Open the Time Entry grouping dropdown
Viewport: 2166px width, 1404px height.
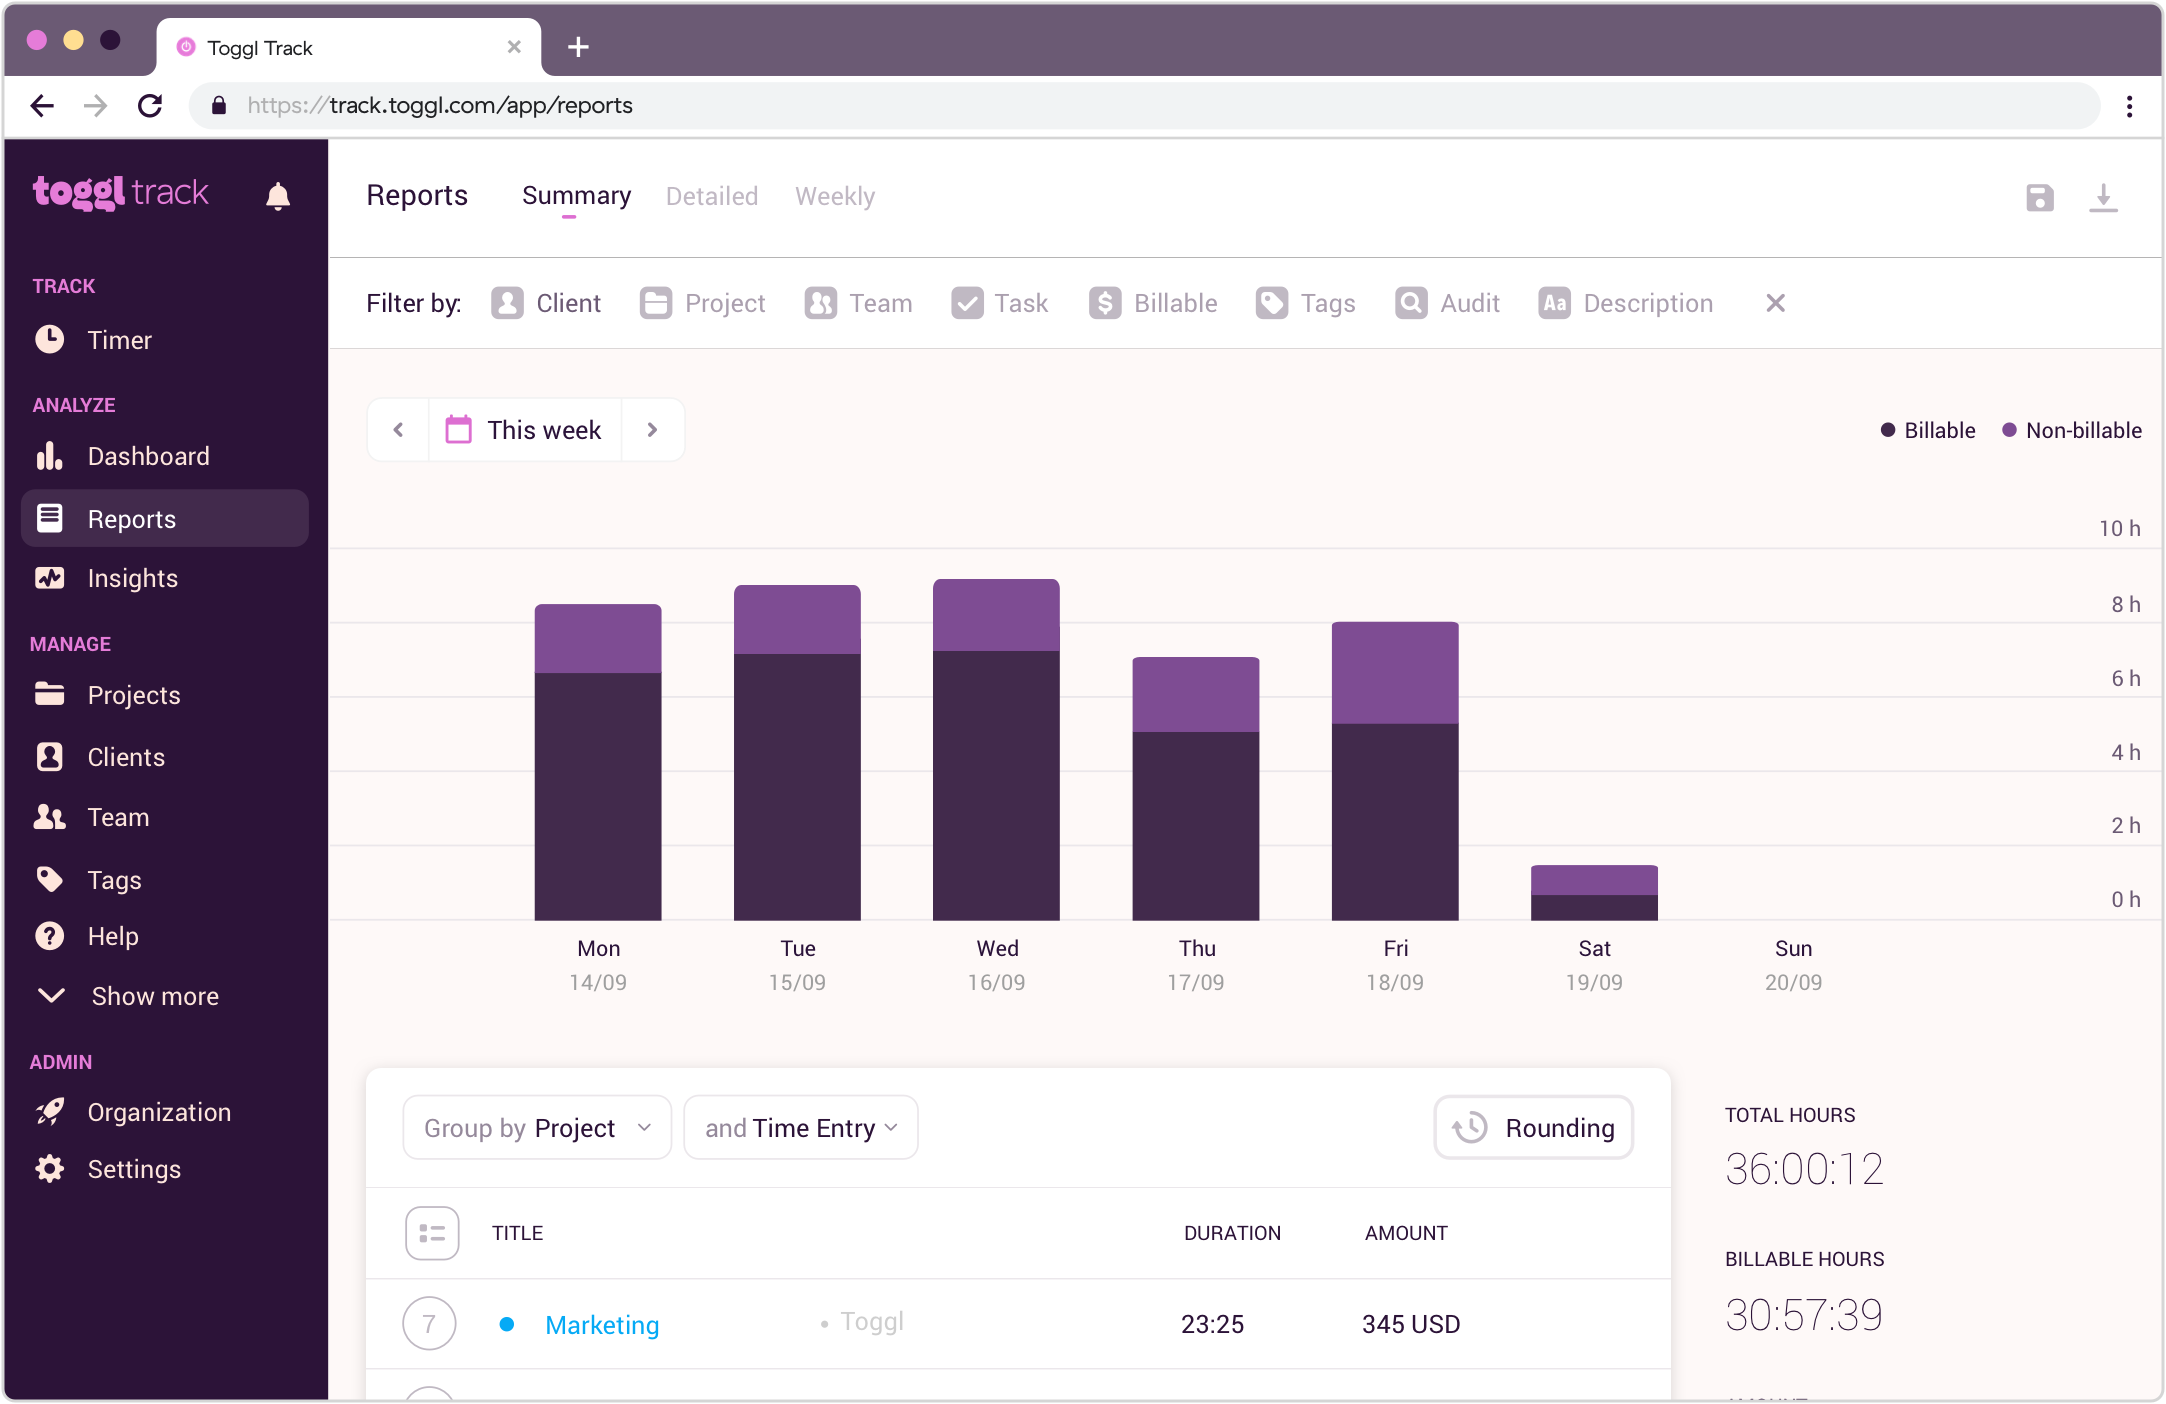pyautogui.click(x=799, y=1127)
